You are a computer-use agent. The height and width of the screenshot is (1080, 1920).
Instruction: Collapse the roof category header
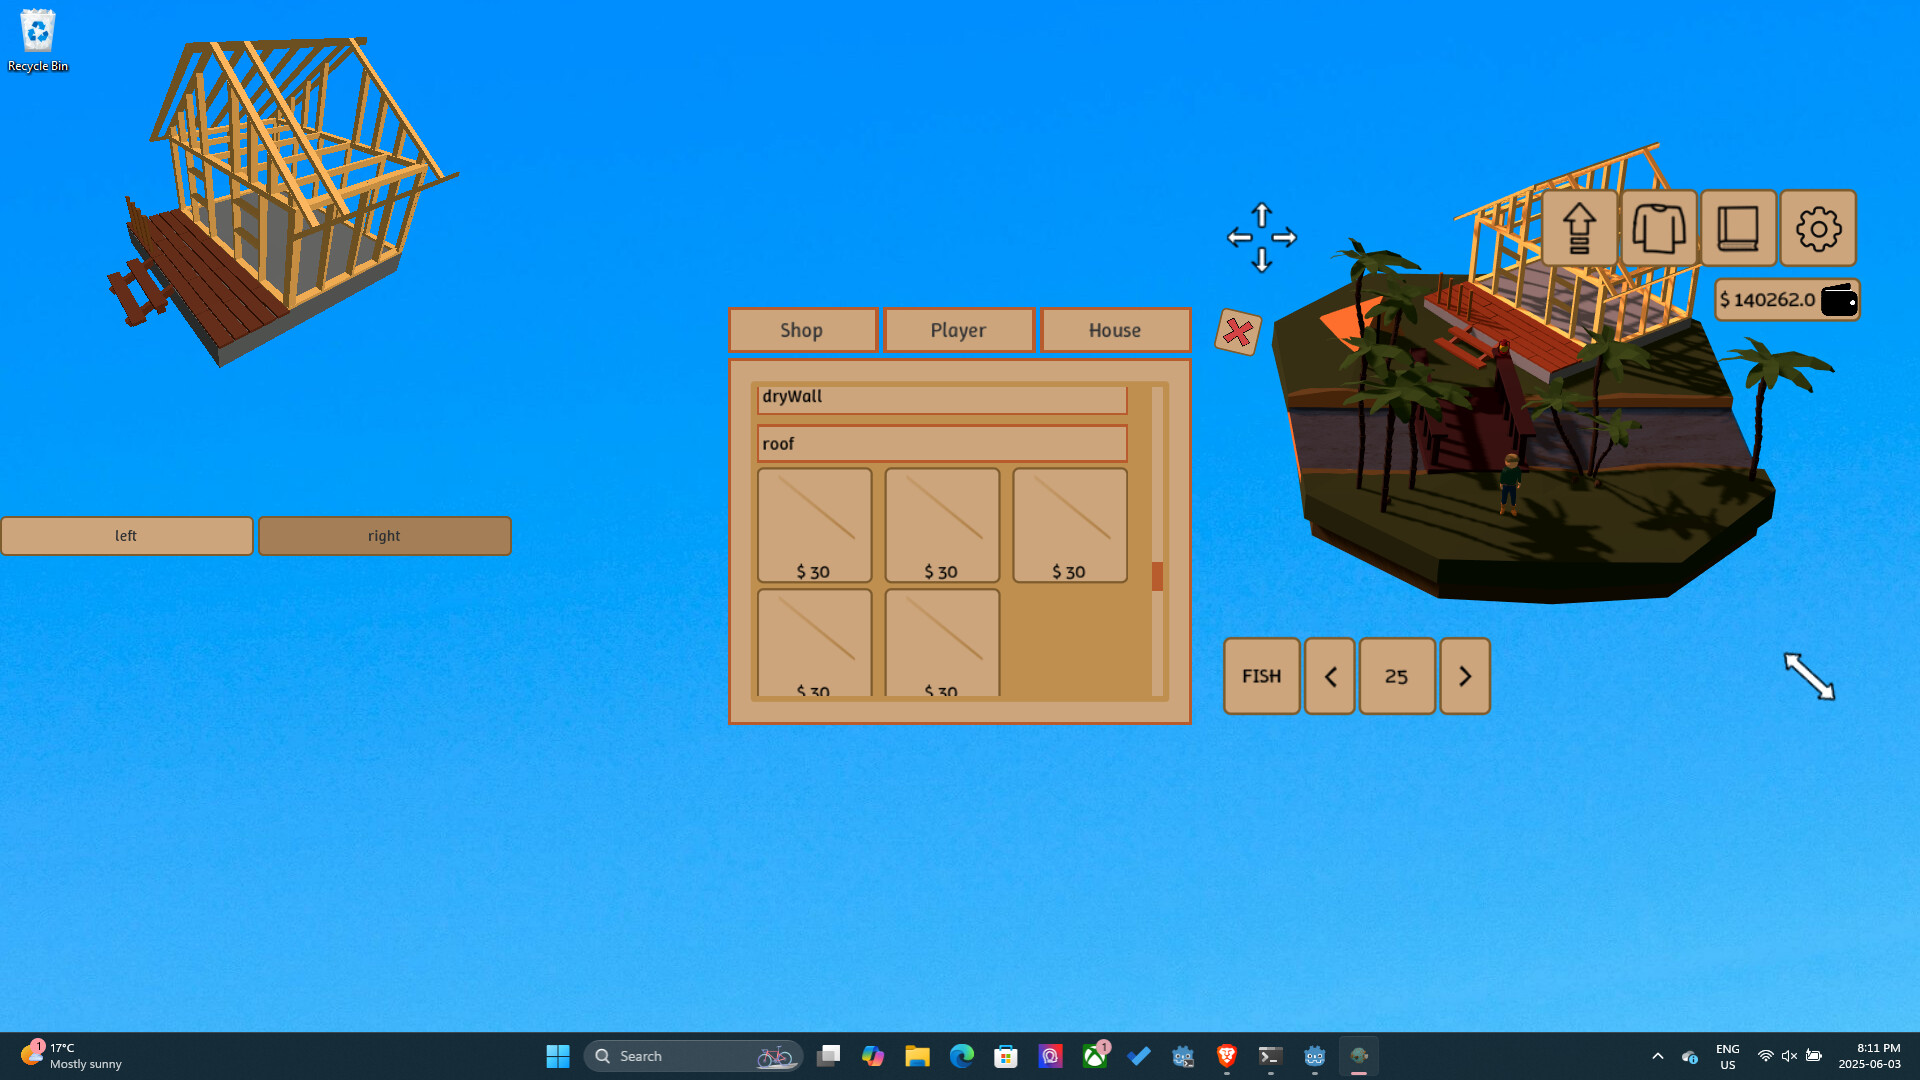[941, 444]
